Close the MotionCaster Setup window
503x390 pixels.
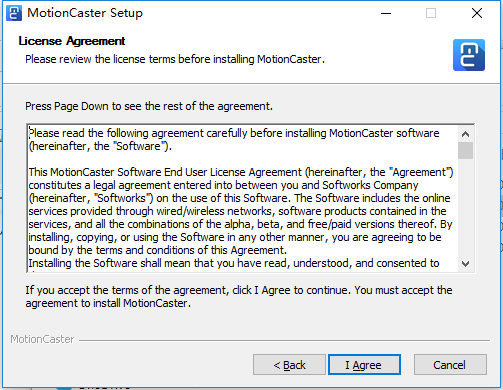tap(477, 13)
